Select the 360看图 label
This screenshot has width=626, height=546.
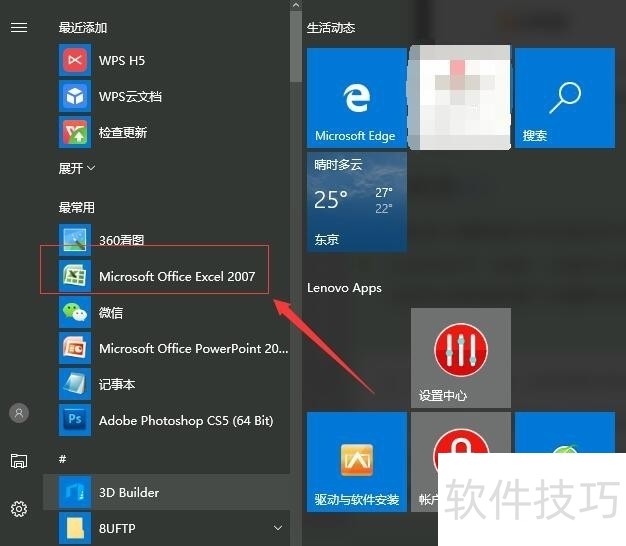tap(122, 240)
